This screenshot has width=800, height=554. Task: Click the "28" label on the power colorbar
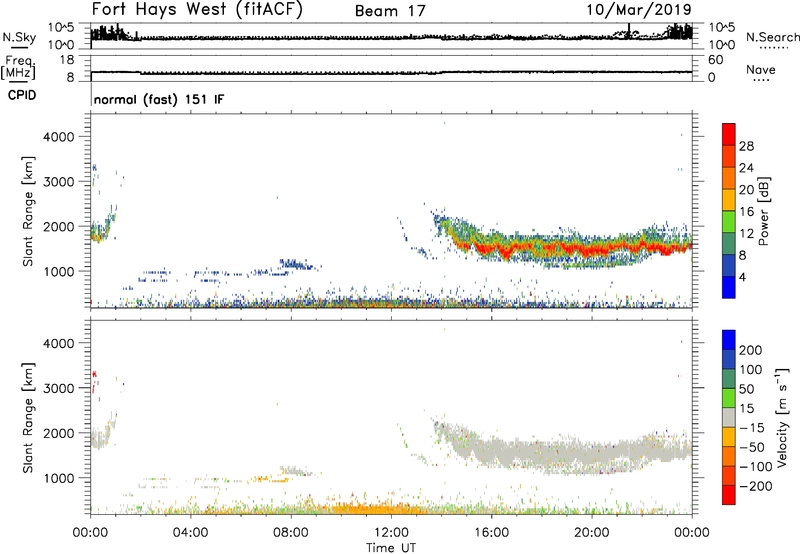click(x=746, y=146)
